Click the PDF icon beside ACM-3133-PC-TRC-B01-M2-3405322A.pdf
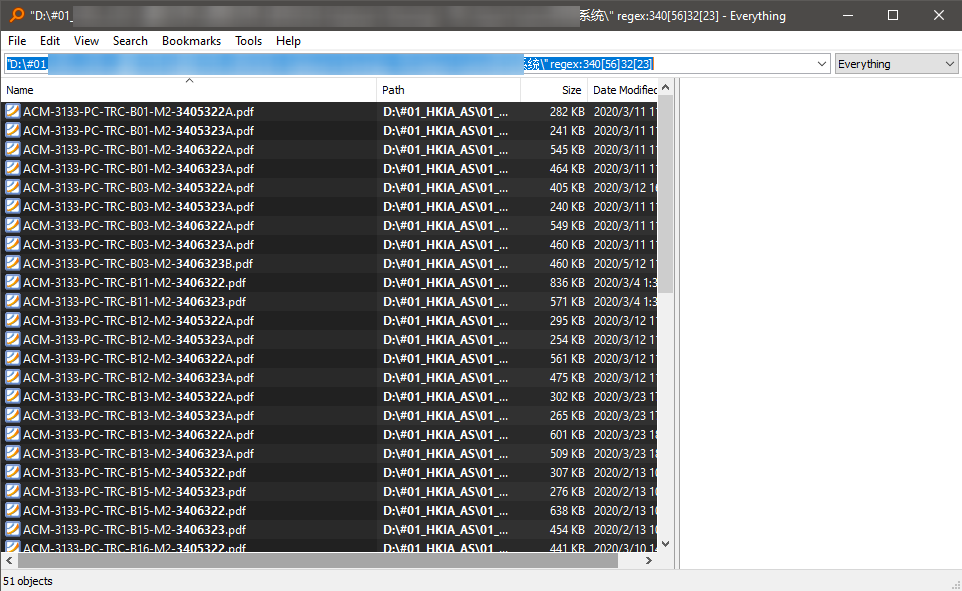This screenshot has width=962, height=591. tap(12, 111)
